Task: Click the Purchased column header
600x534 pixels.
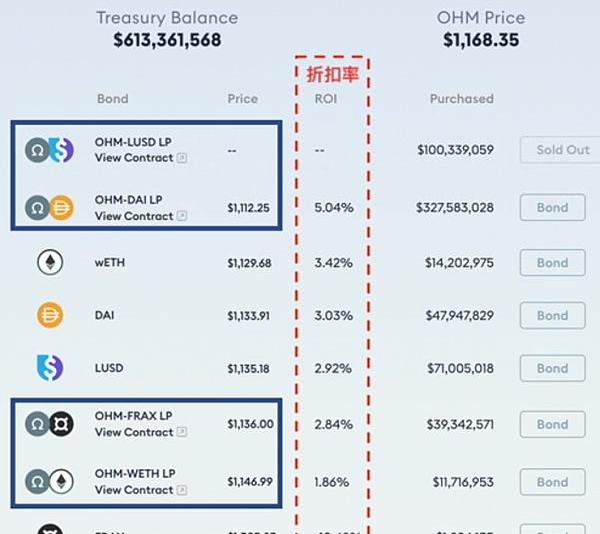Action: pyautogui.click(x=462, y=99)
